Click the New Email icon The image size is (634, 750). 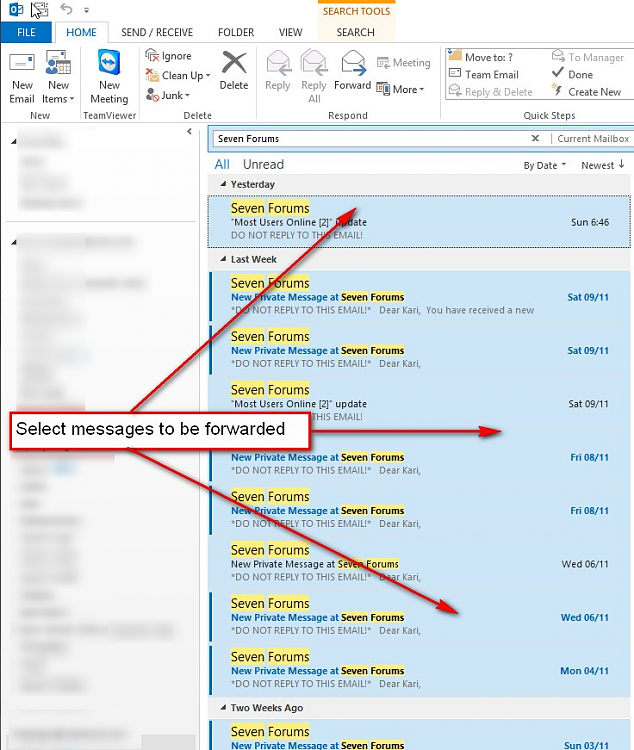[x=22, y=77]
